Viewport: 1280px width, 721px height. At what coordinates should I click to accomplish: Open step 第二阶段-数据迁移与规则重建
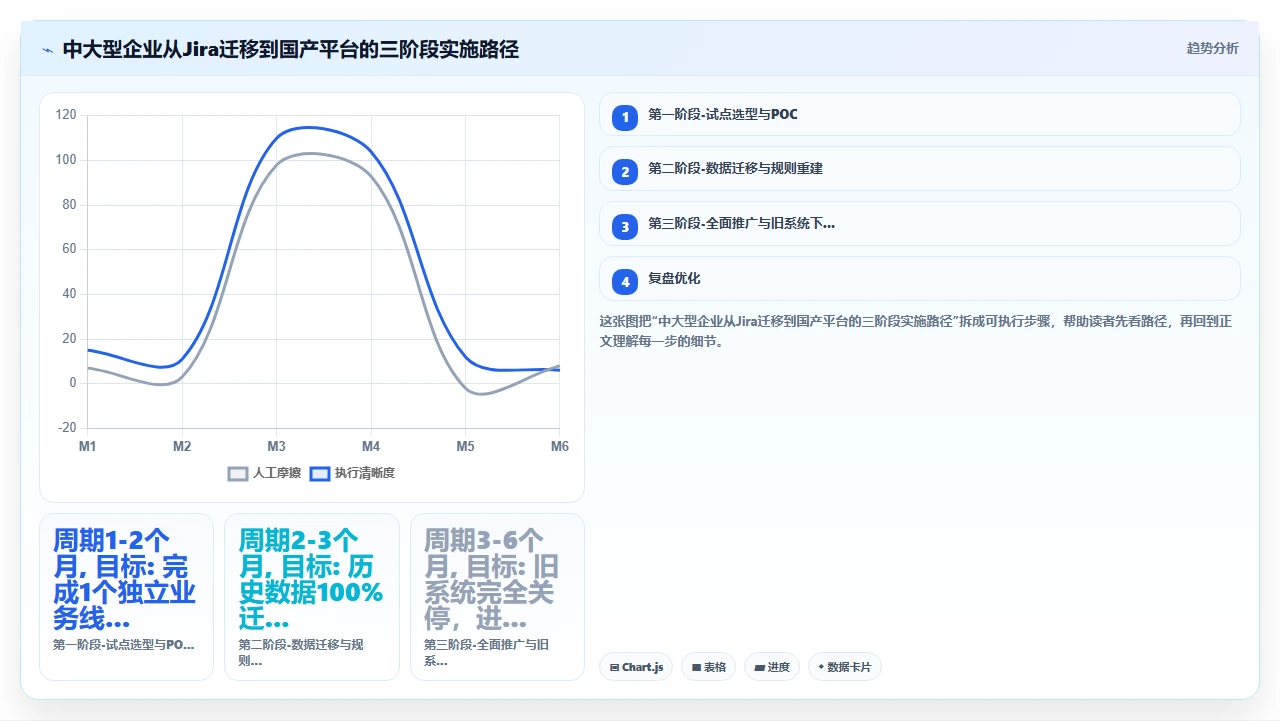coord(920,169)
